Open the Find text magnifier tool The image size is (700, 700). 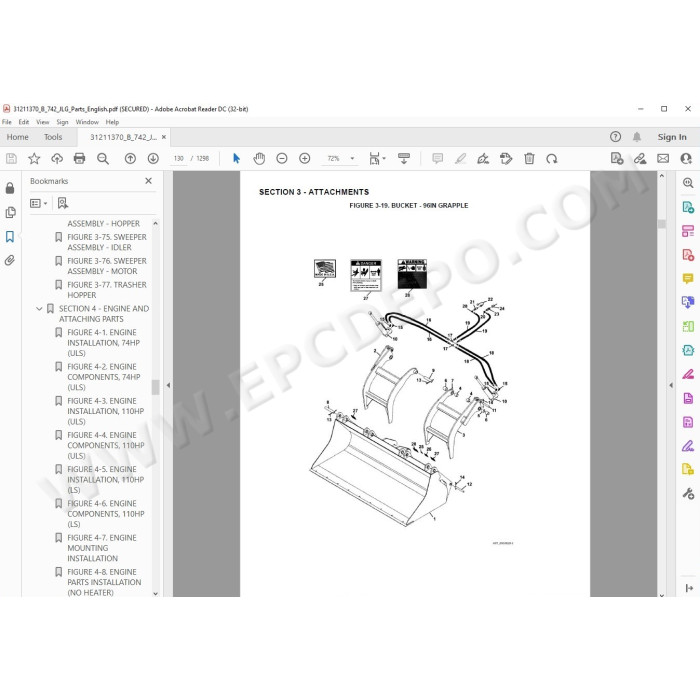click(x=103, y=158)
